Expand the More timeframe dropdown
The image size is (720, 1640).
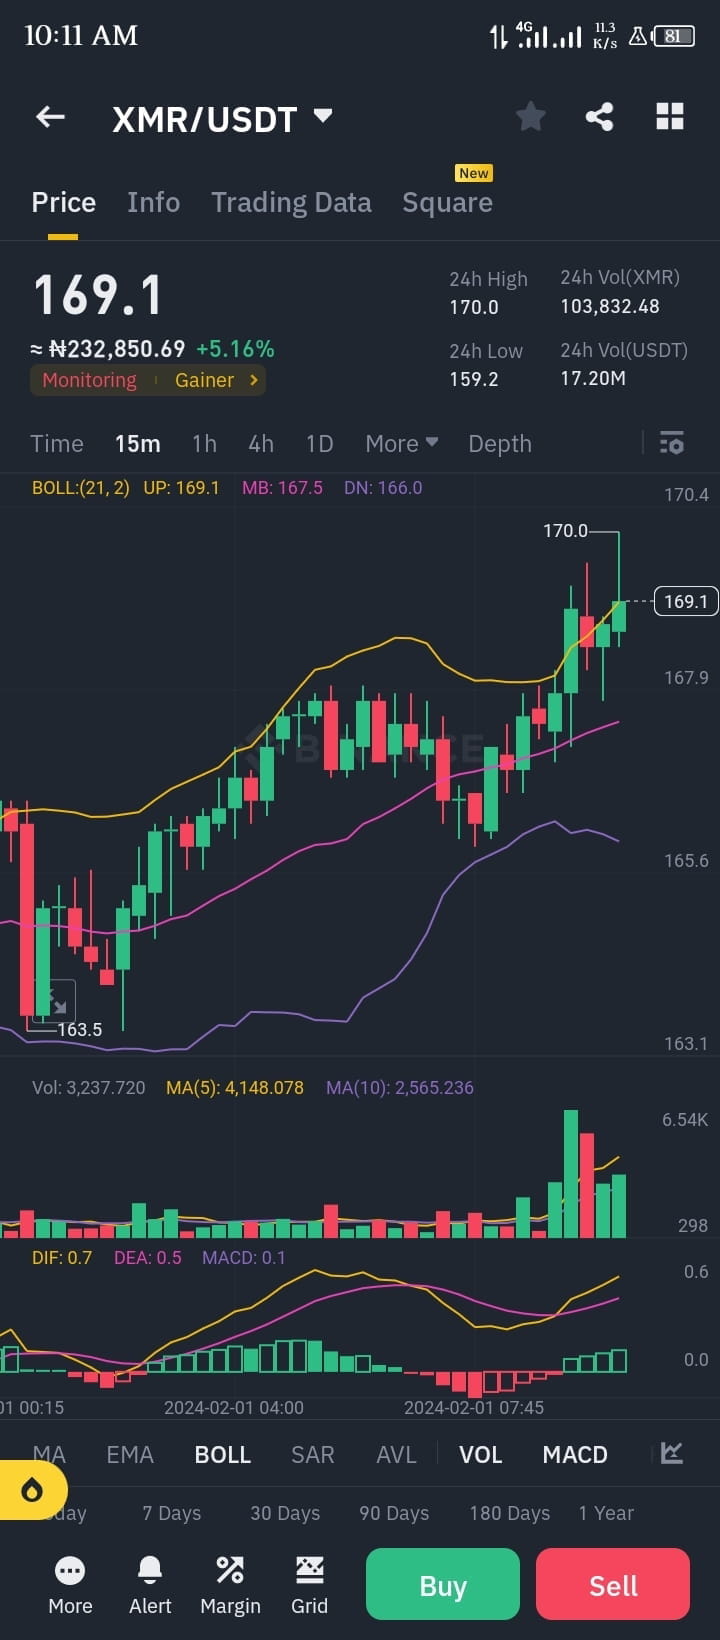click(400, 443)
